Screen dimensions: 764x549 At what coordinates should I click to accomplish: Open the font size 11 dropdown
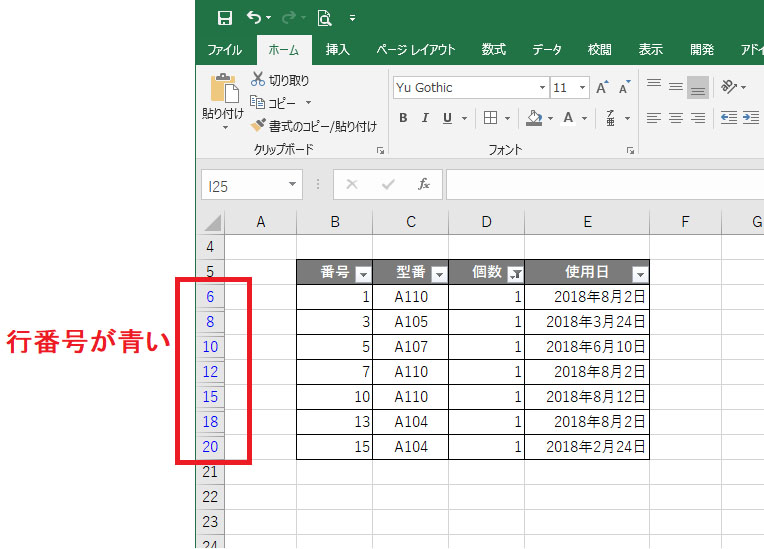(x=582, y=88)
